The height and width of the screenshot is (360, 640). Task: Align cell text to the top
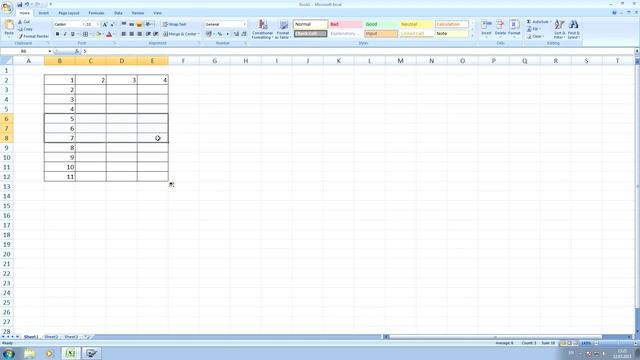pyautogui.click(x=124, y=24)
